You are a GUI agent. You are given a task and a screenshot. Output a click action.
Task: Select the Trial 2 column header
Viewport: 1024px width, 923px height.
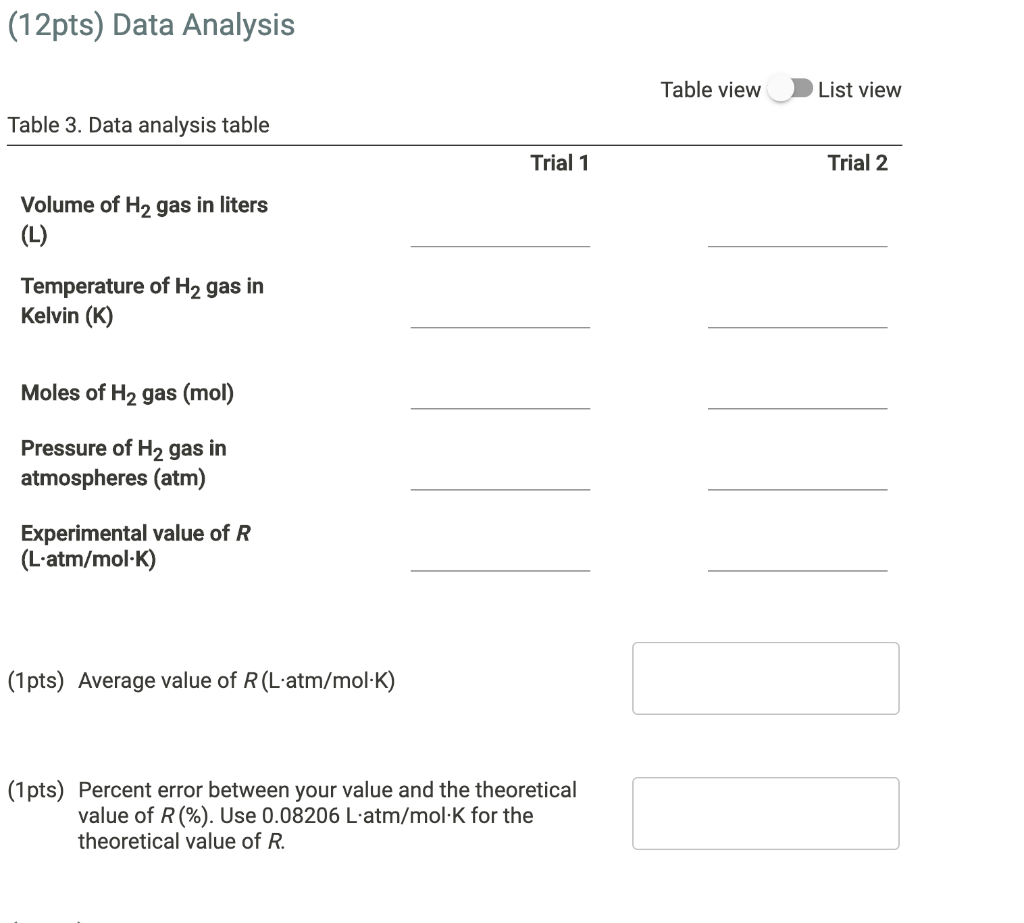tap(858, 163)
